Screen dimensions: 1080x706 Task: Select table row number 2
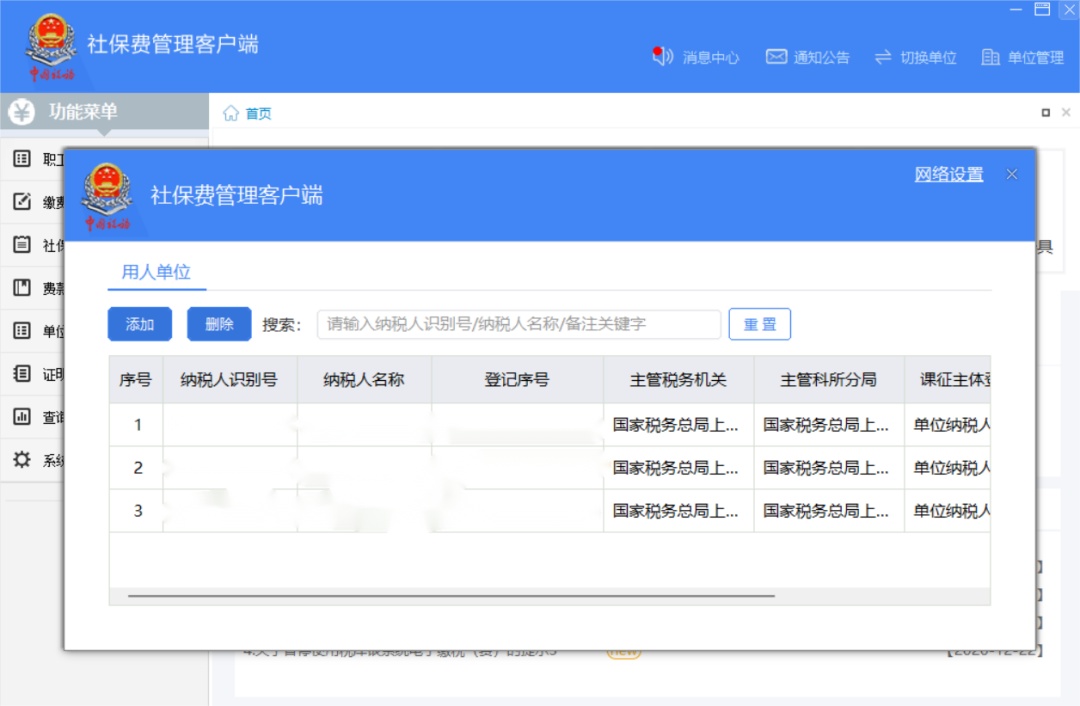(550, 468)
